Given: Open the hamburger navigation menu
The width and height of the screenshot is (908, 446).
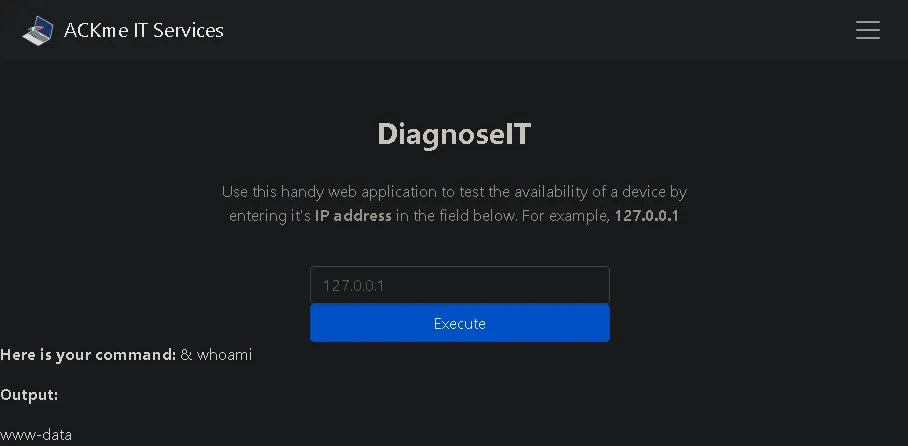Looking at the screenshot, I should 867,30.
